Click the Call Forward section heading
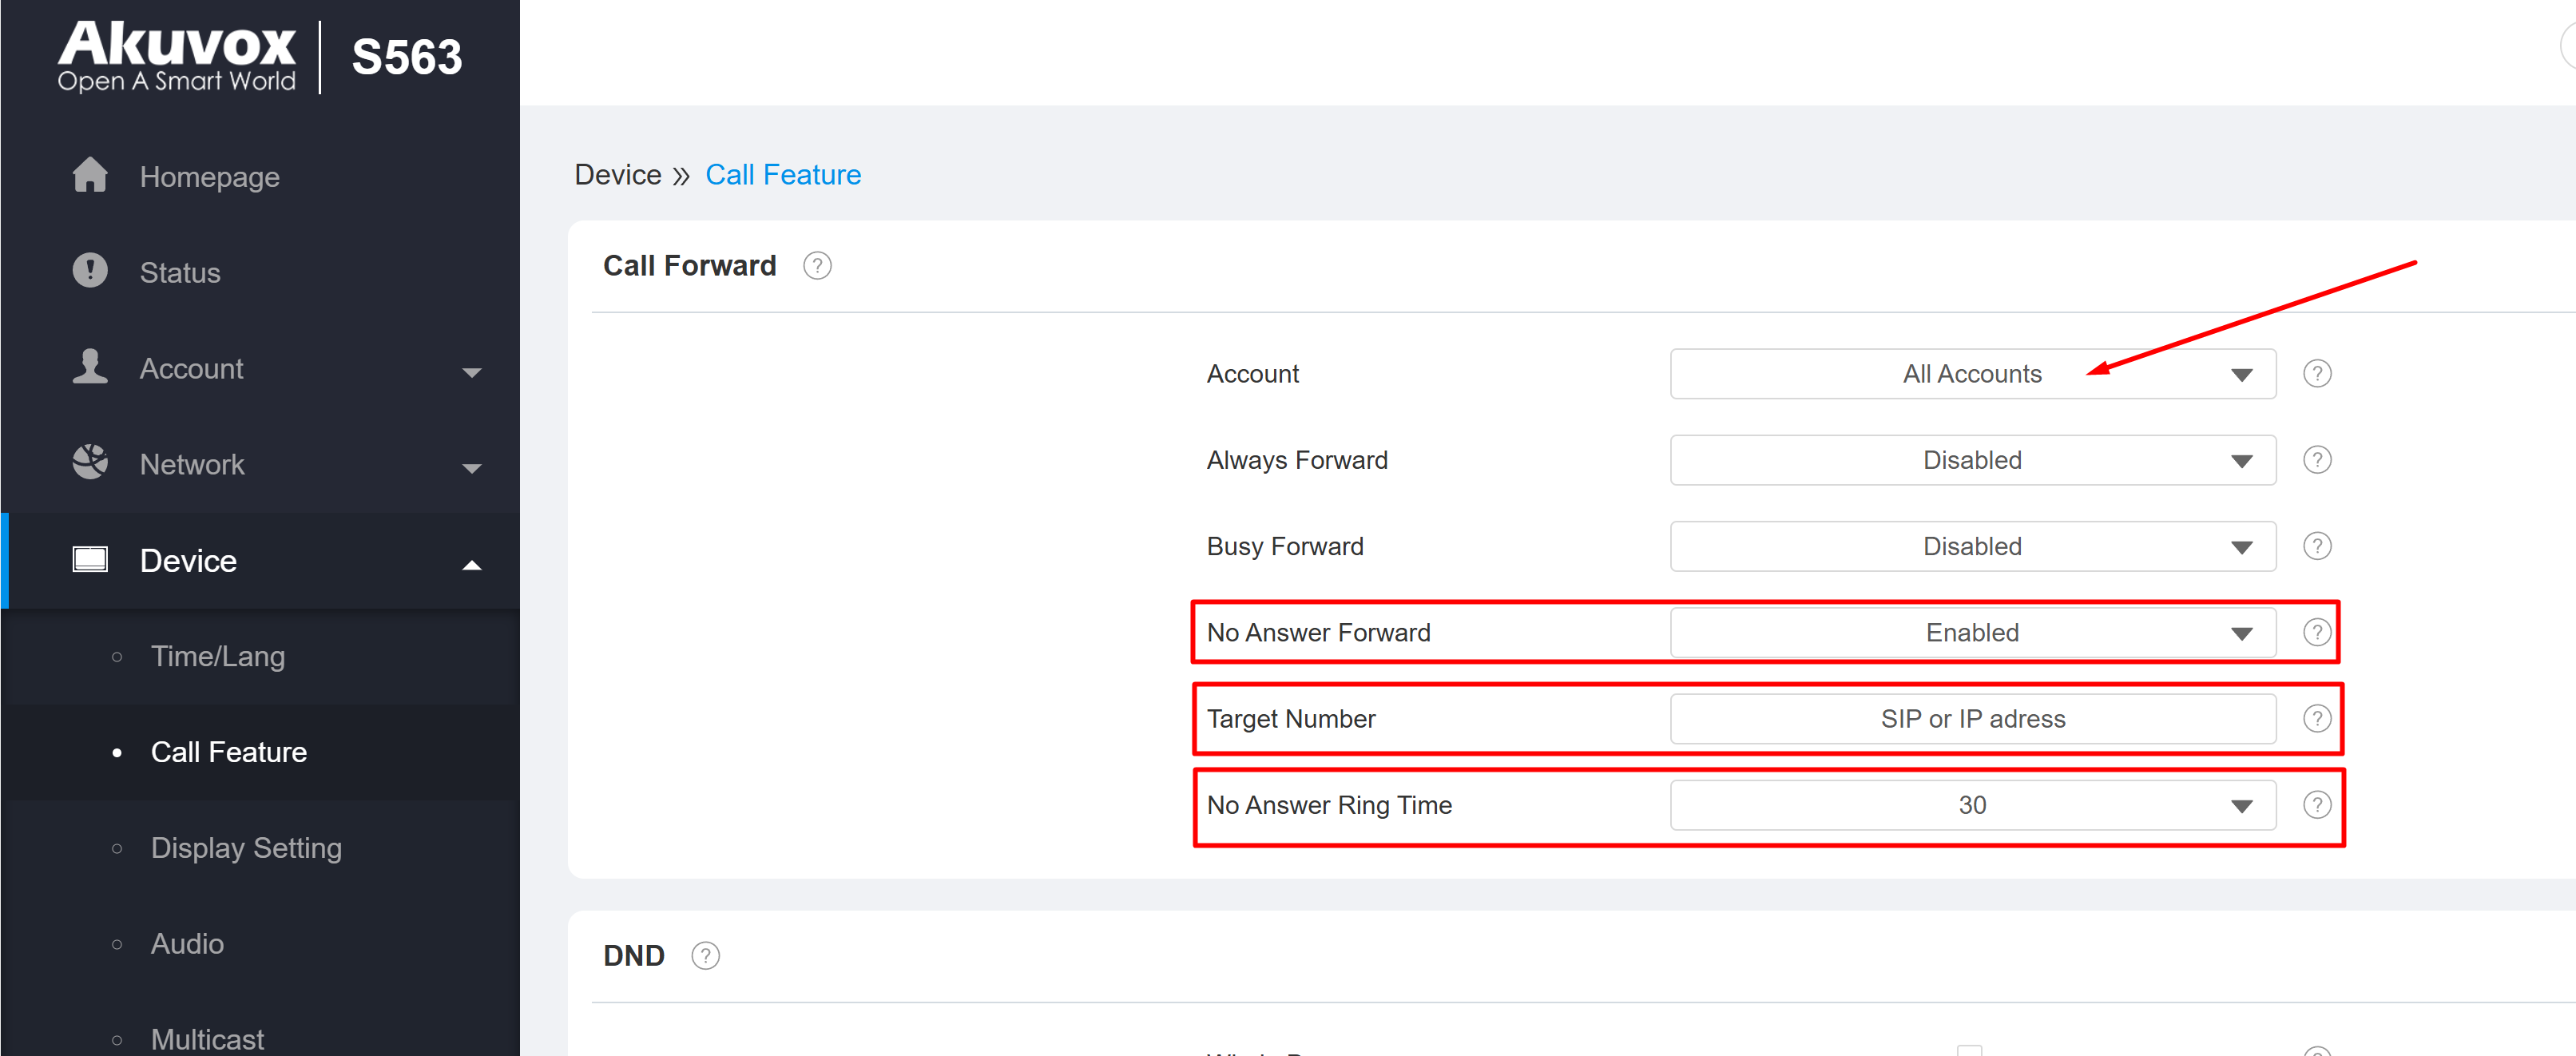The image size is (2576, 1056). [x=689, y=266]
